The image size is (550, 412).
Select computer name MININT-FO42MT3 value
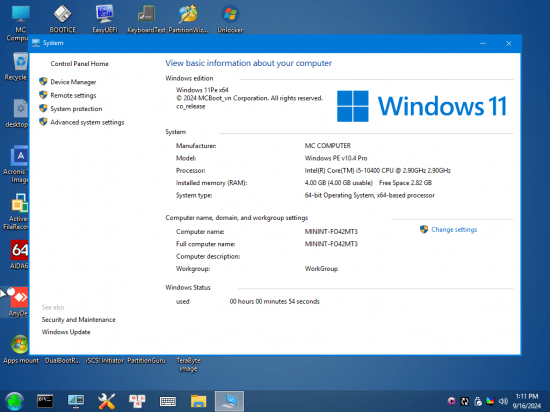331,231
